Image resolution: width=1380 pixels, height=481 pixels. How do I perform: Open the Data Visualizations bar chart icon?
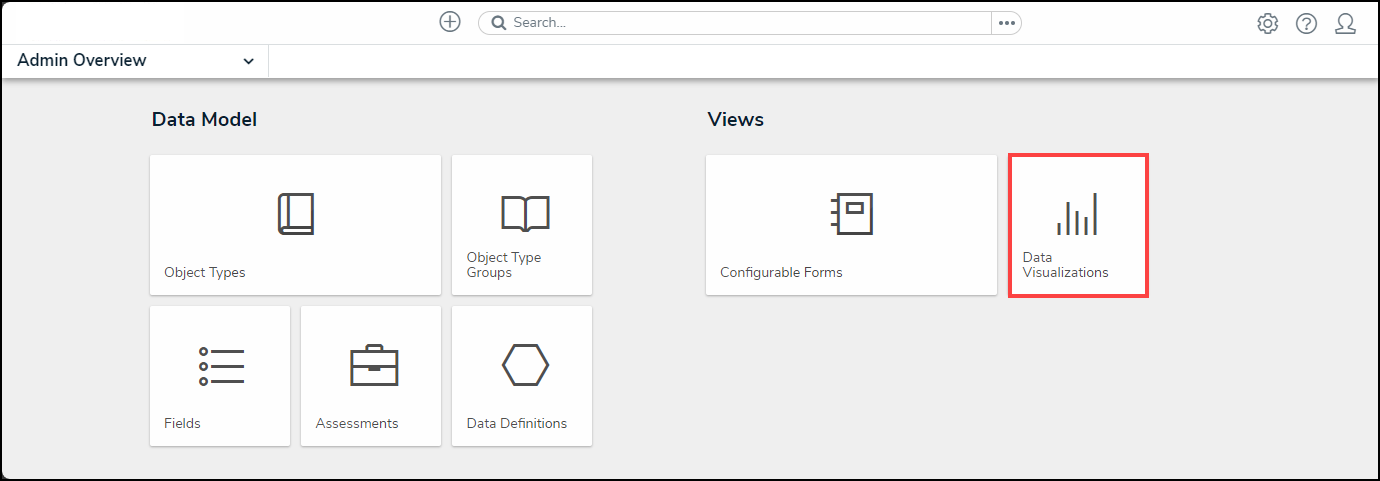coord(1077,214)
